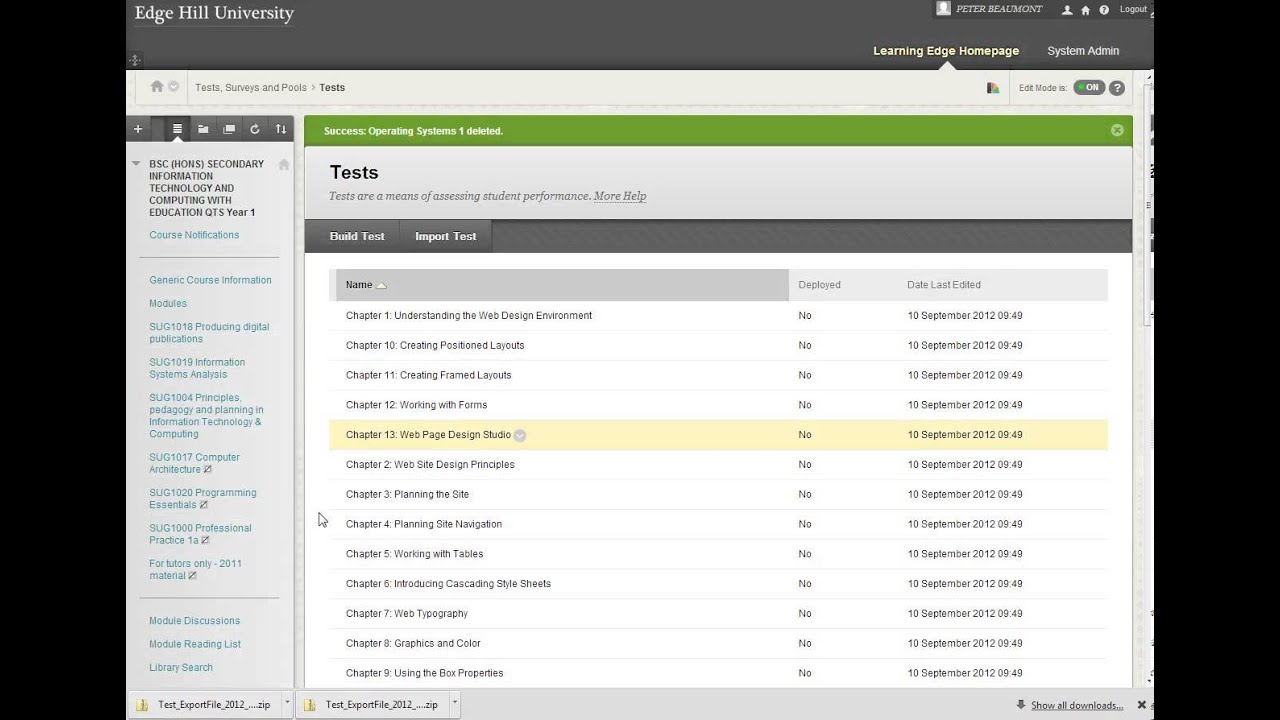This screenshot has width=1280, height=720.
Task: Click the top bar home icon
Action: (x=1085, y=10)
